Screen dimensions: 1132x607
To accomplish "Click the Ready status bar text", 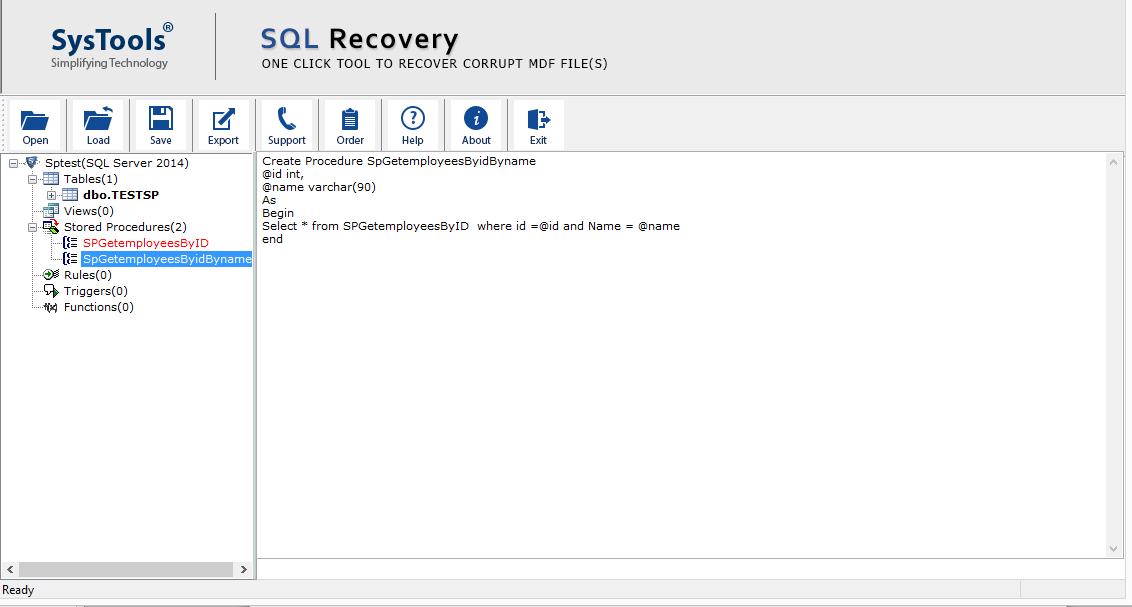I will 18,590.
